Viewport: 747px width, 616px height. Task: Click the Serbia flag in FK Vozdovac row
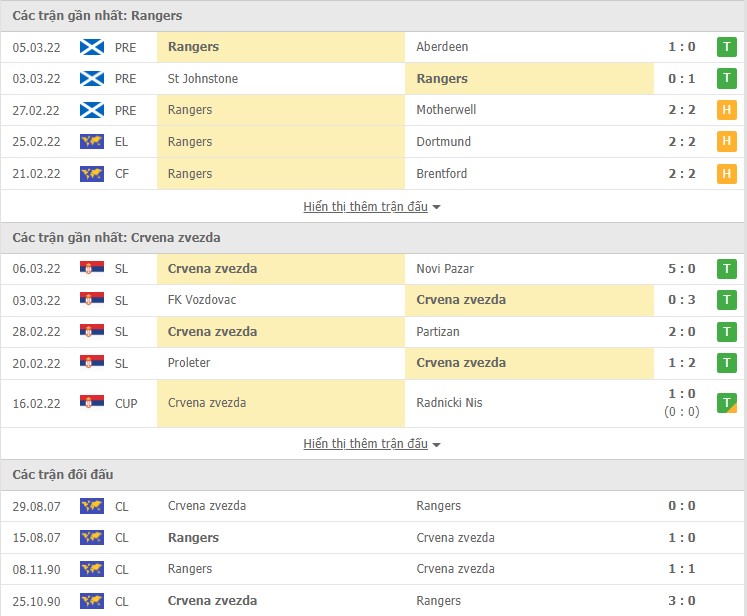point(92,300)
